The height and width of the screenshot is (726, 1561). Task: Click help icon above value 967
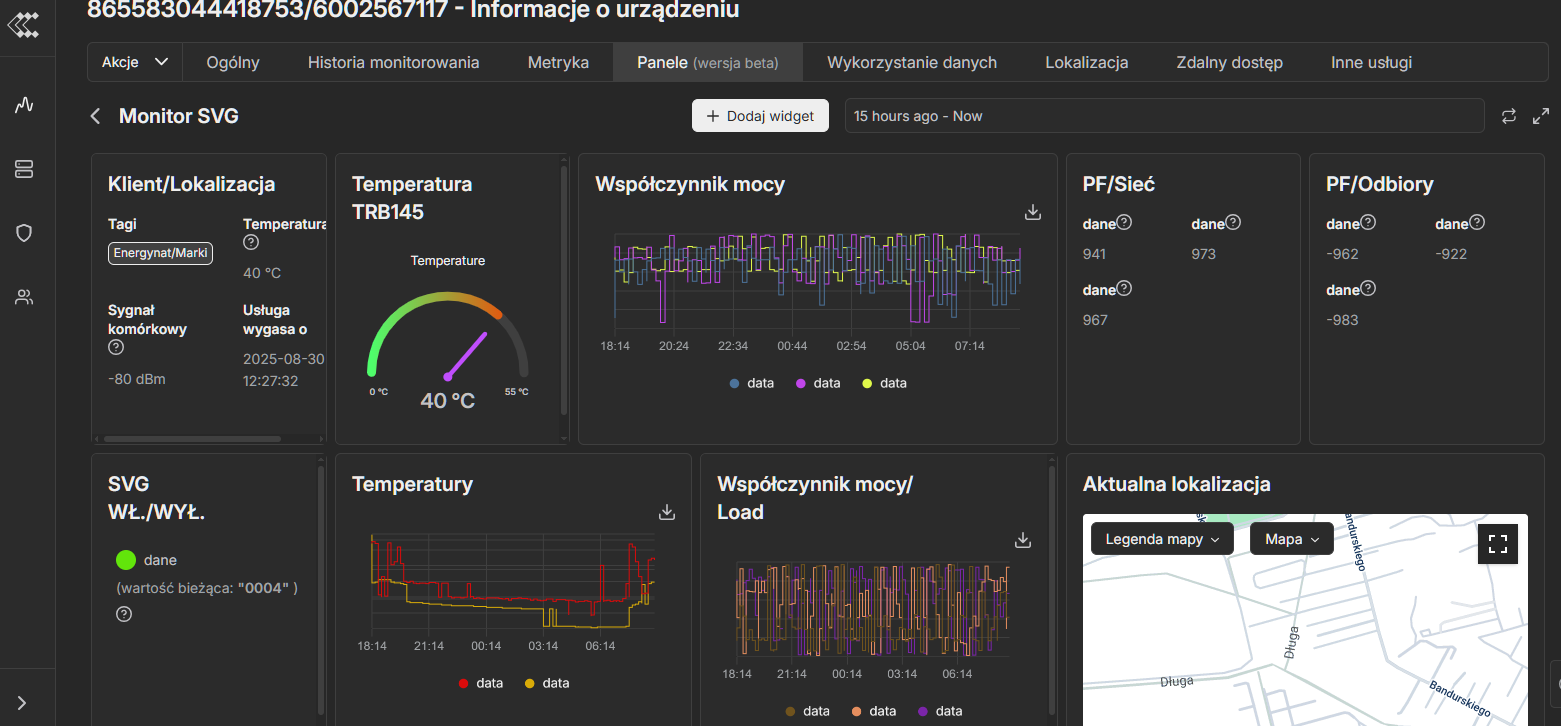(1124, 289)
